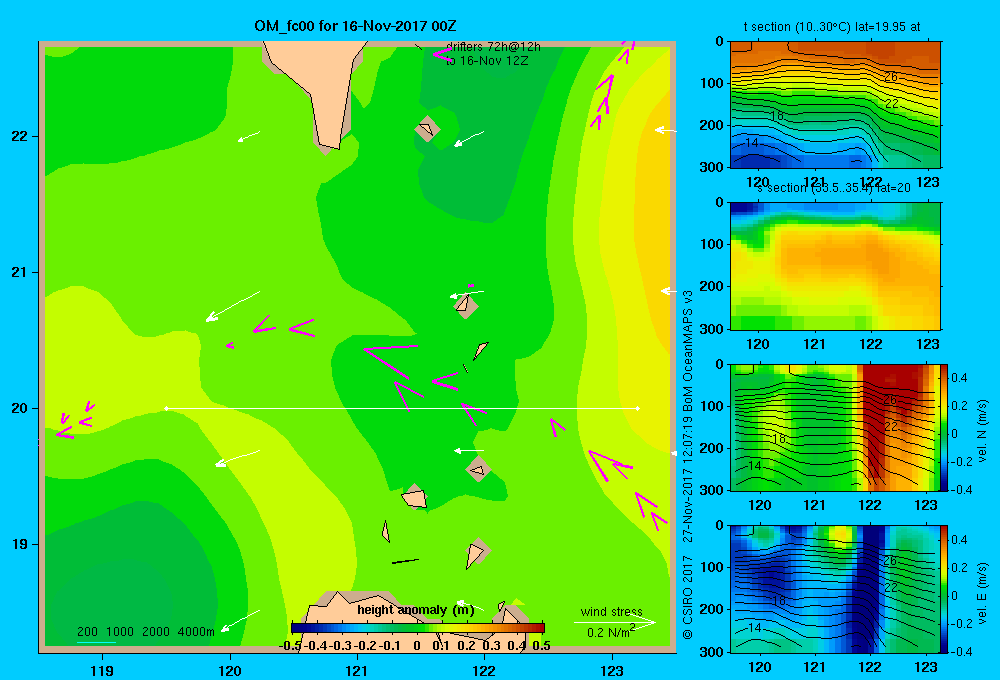Click the 'vel. E (m/s)' colorbar label

pyautogui.click(x=982, y=593)
